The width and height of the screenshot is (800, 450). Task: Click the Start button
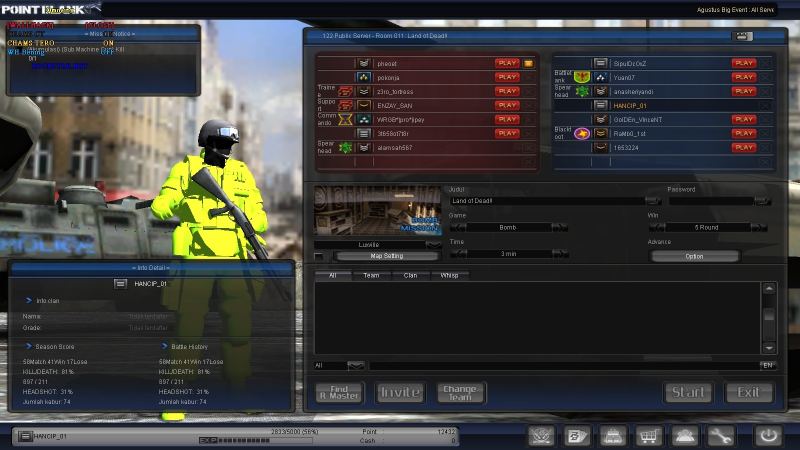pyautogui.click(x=688, y=392)
